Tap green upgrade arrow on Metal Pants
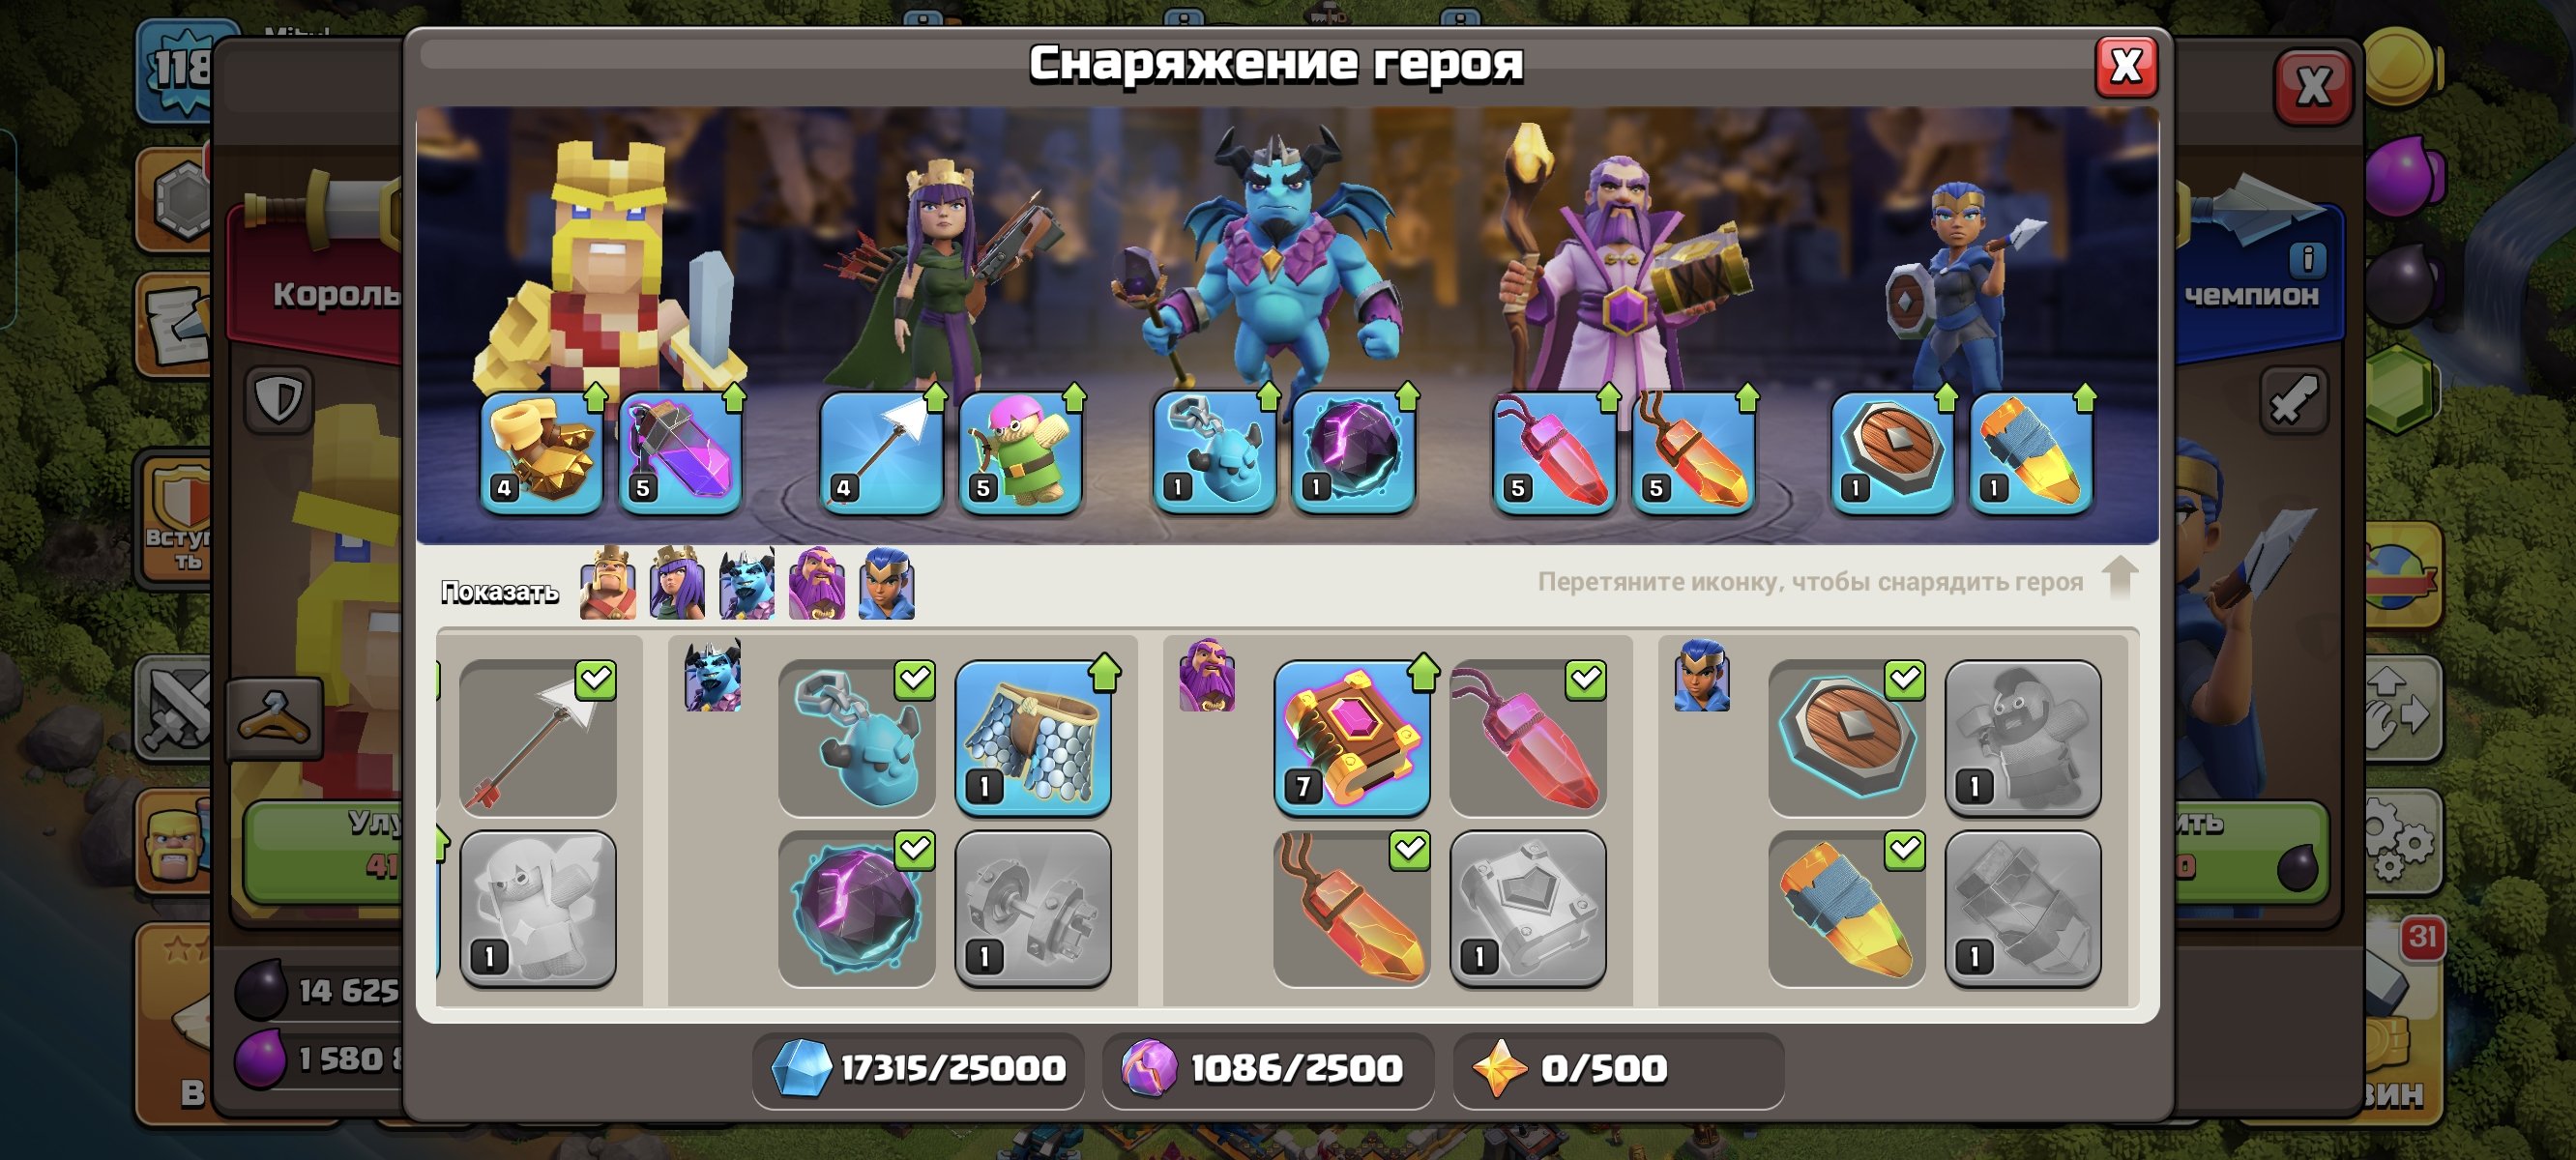2576x1160 pixels. pyautogui.click(x=1105, y=672)
